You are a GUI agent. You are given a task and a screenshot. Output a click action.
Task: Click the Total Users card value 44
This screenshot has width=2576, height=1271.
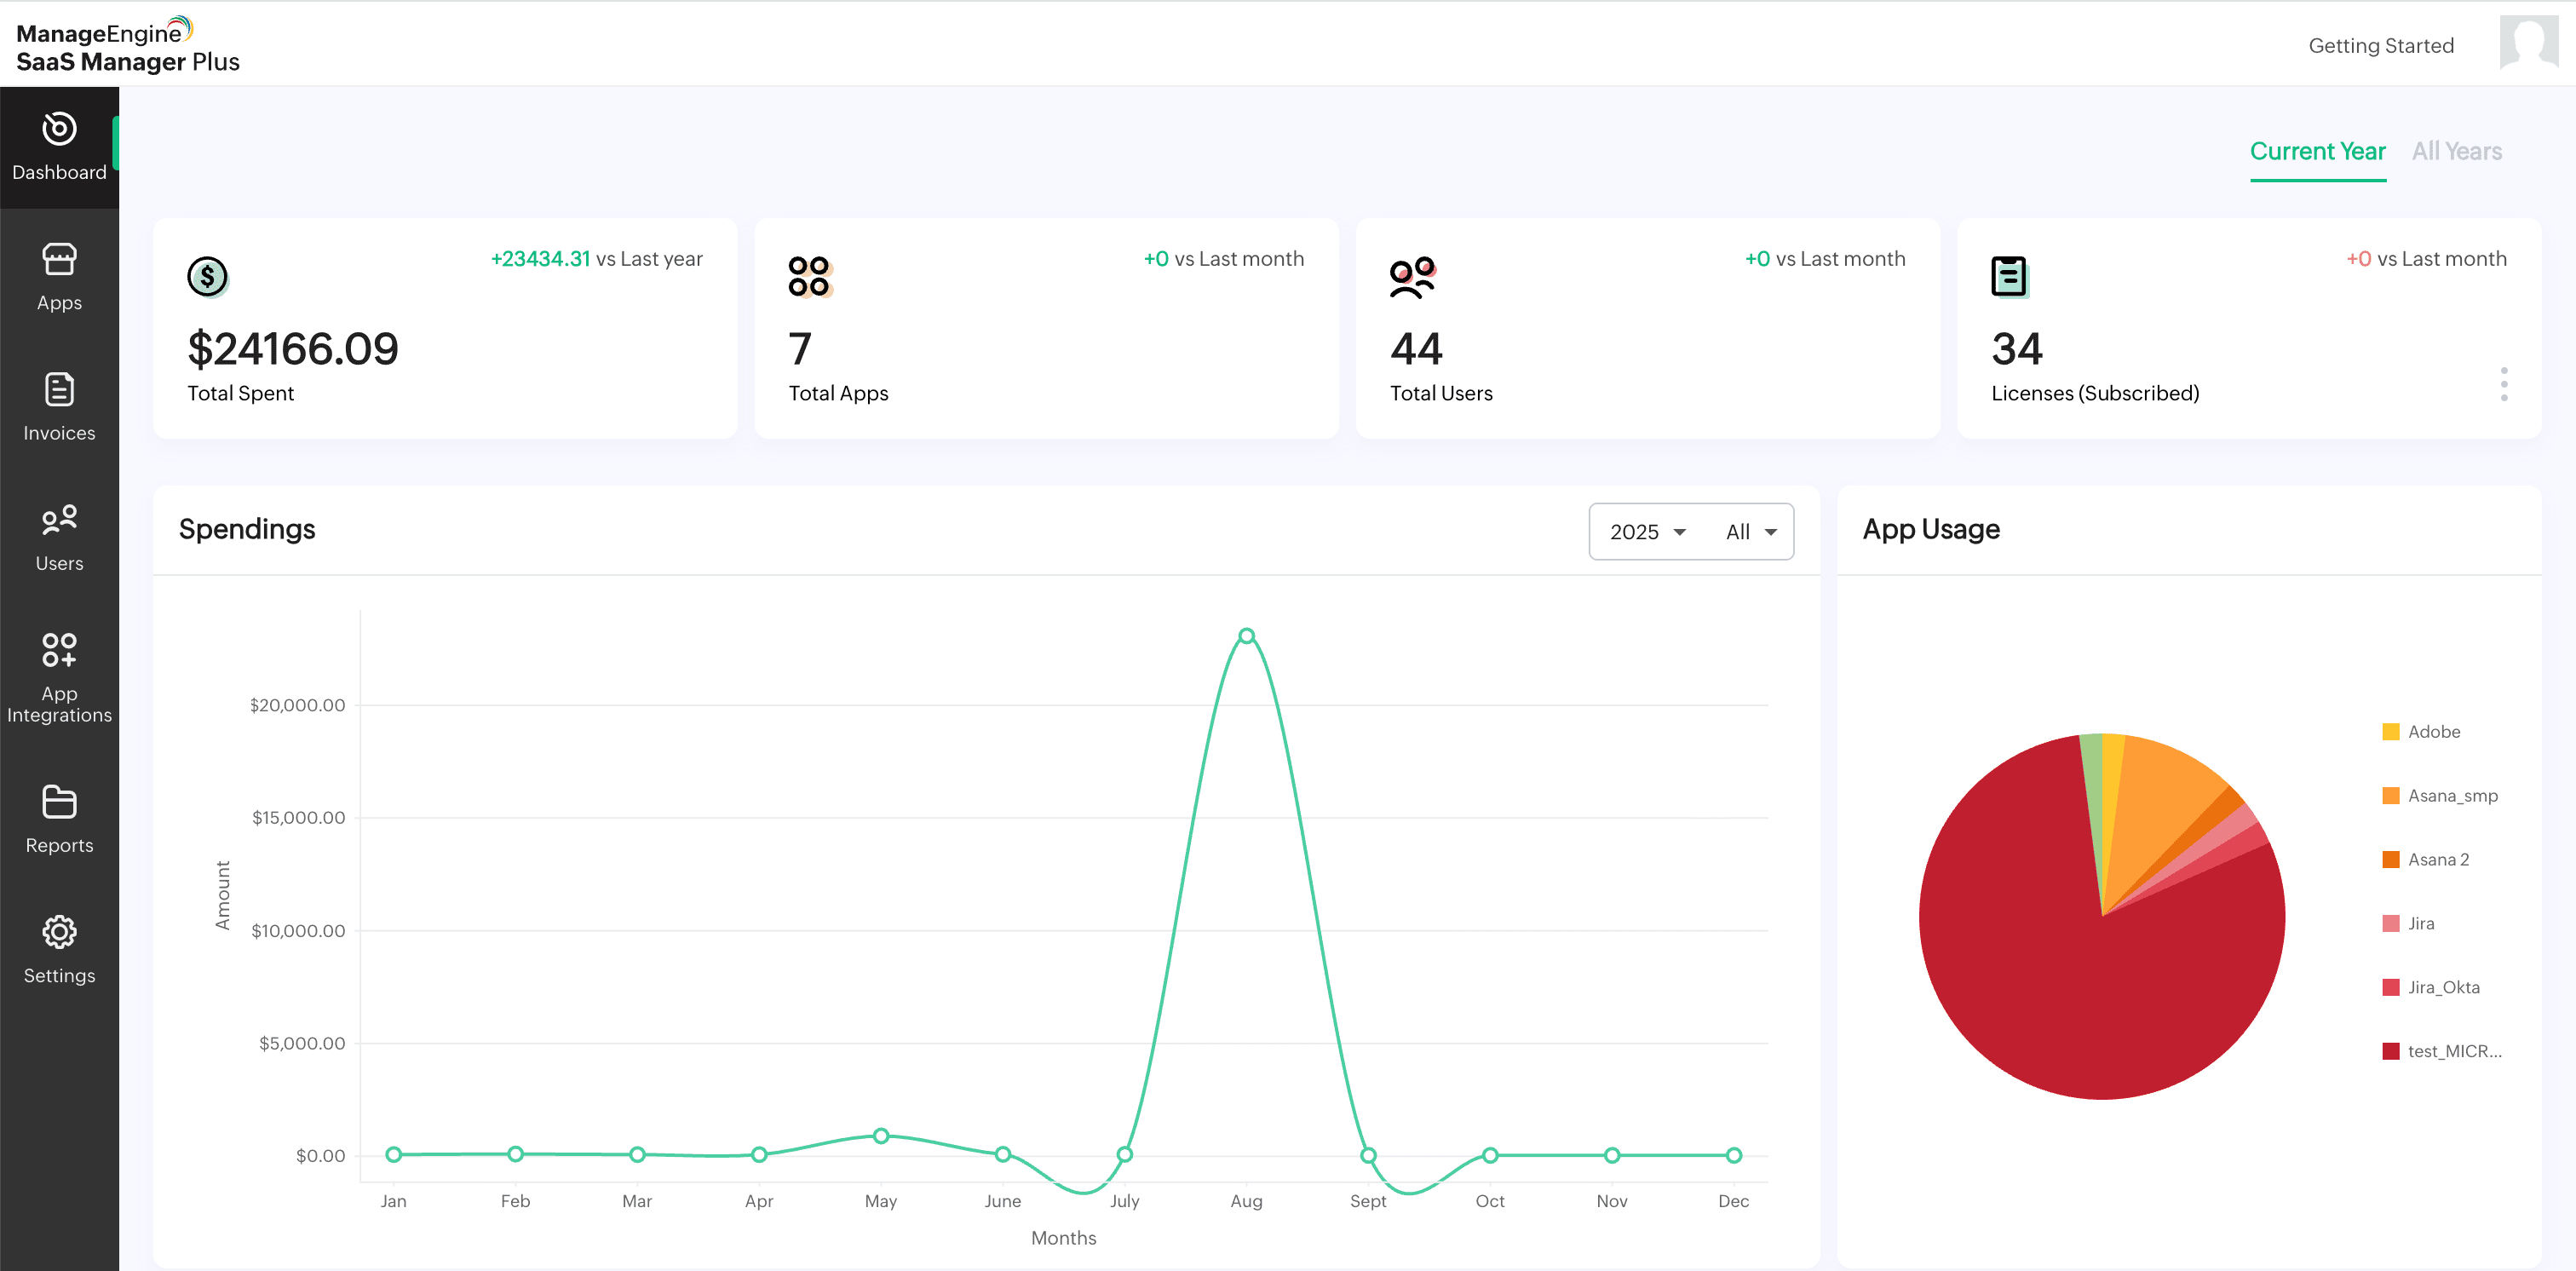coord(1417,349)
